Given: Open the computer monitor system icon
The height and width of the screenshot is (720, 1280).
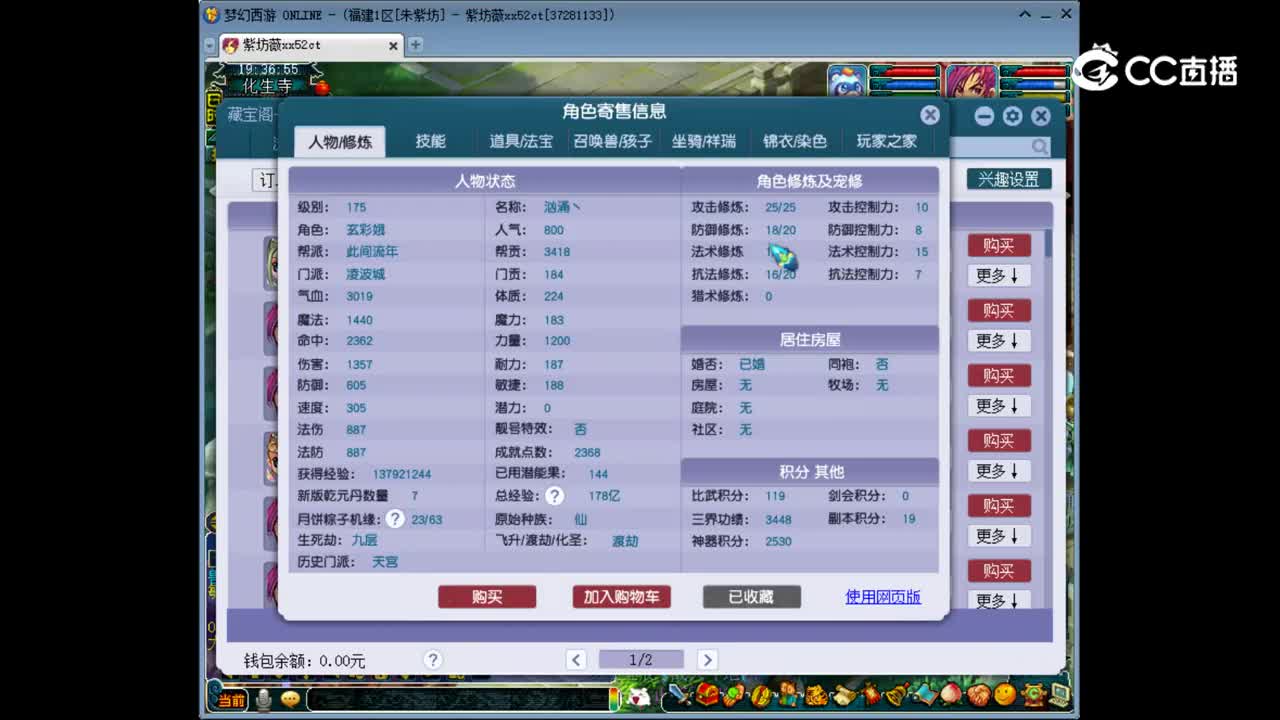Looking at the screenshot, I should point(1060,694).
